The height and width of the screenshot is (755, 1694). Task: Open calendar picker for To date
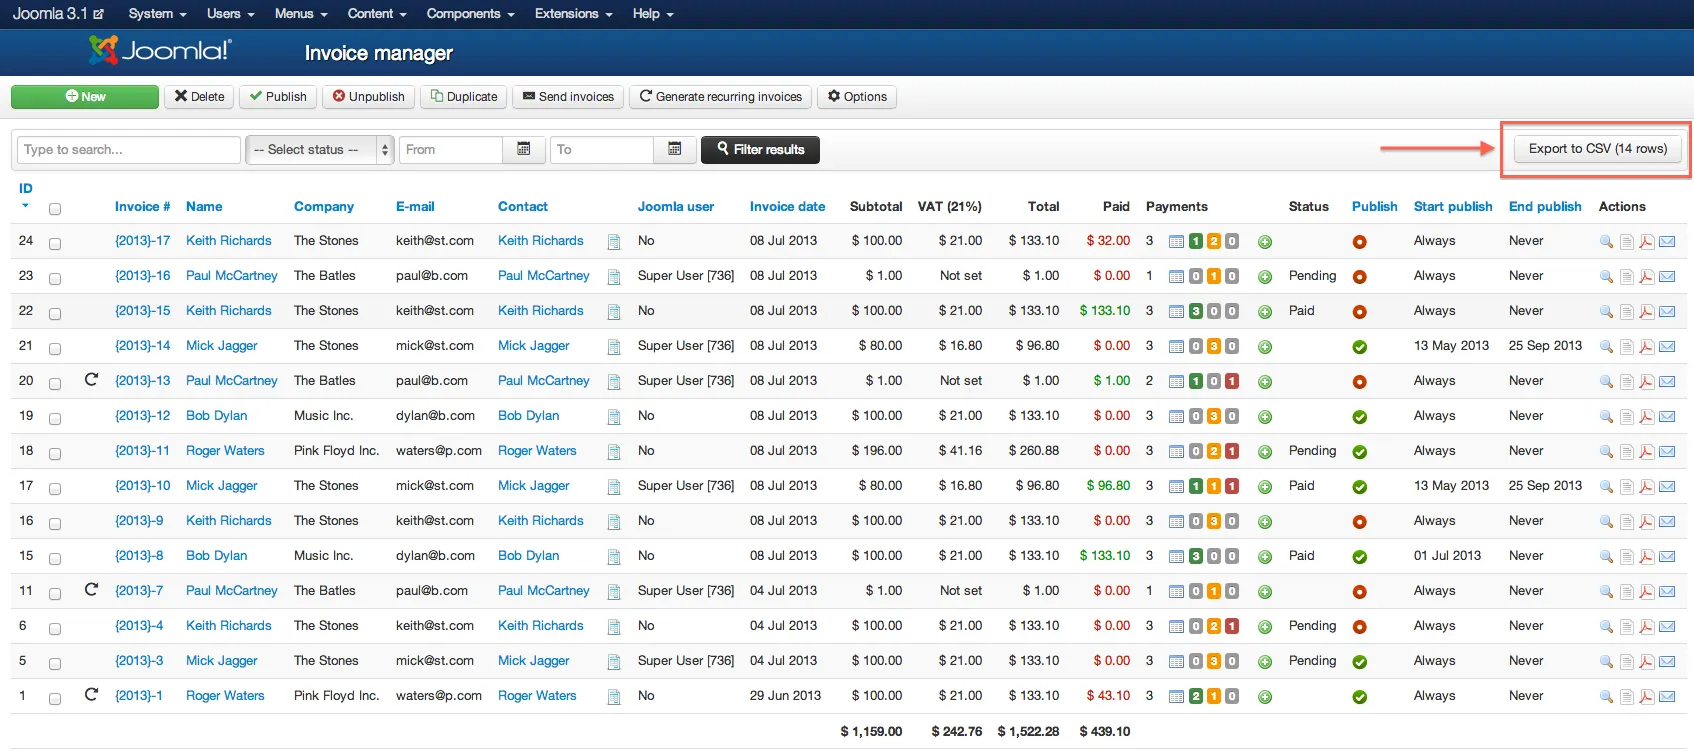point(675,149)
